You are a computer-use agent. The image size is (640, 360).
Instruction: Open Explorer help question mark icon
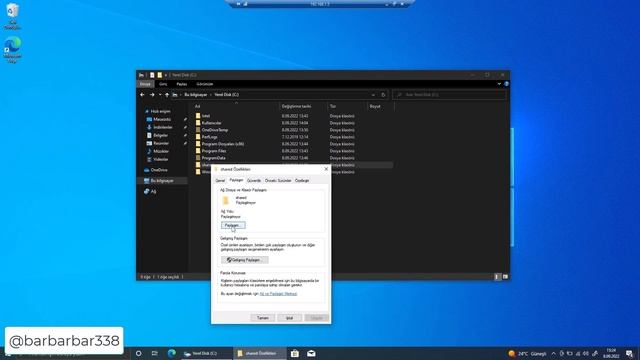coord(507,84)
